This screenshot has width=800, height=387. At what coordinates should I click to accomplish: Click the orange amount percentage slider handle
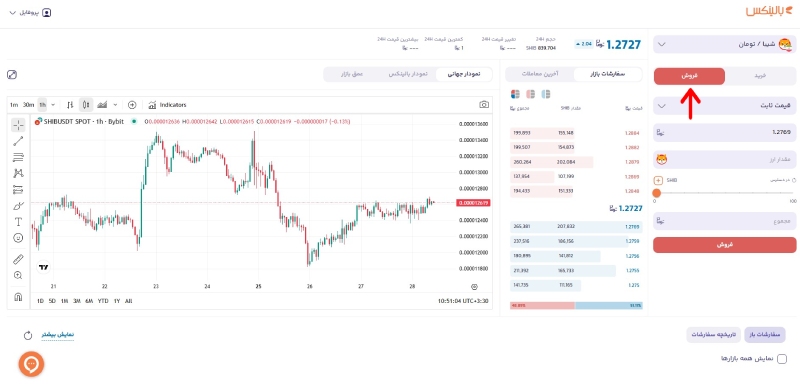[657, 193]
